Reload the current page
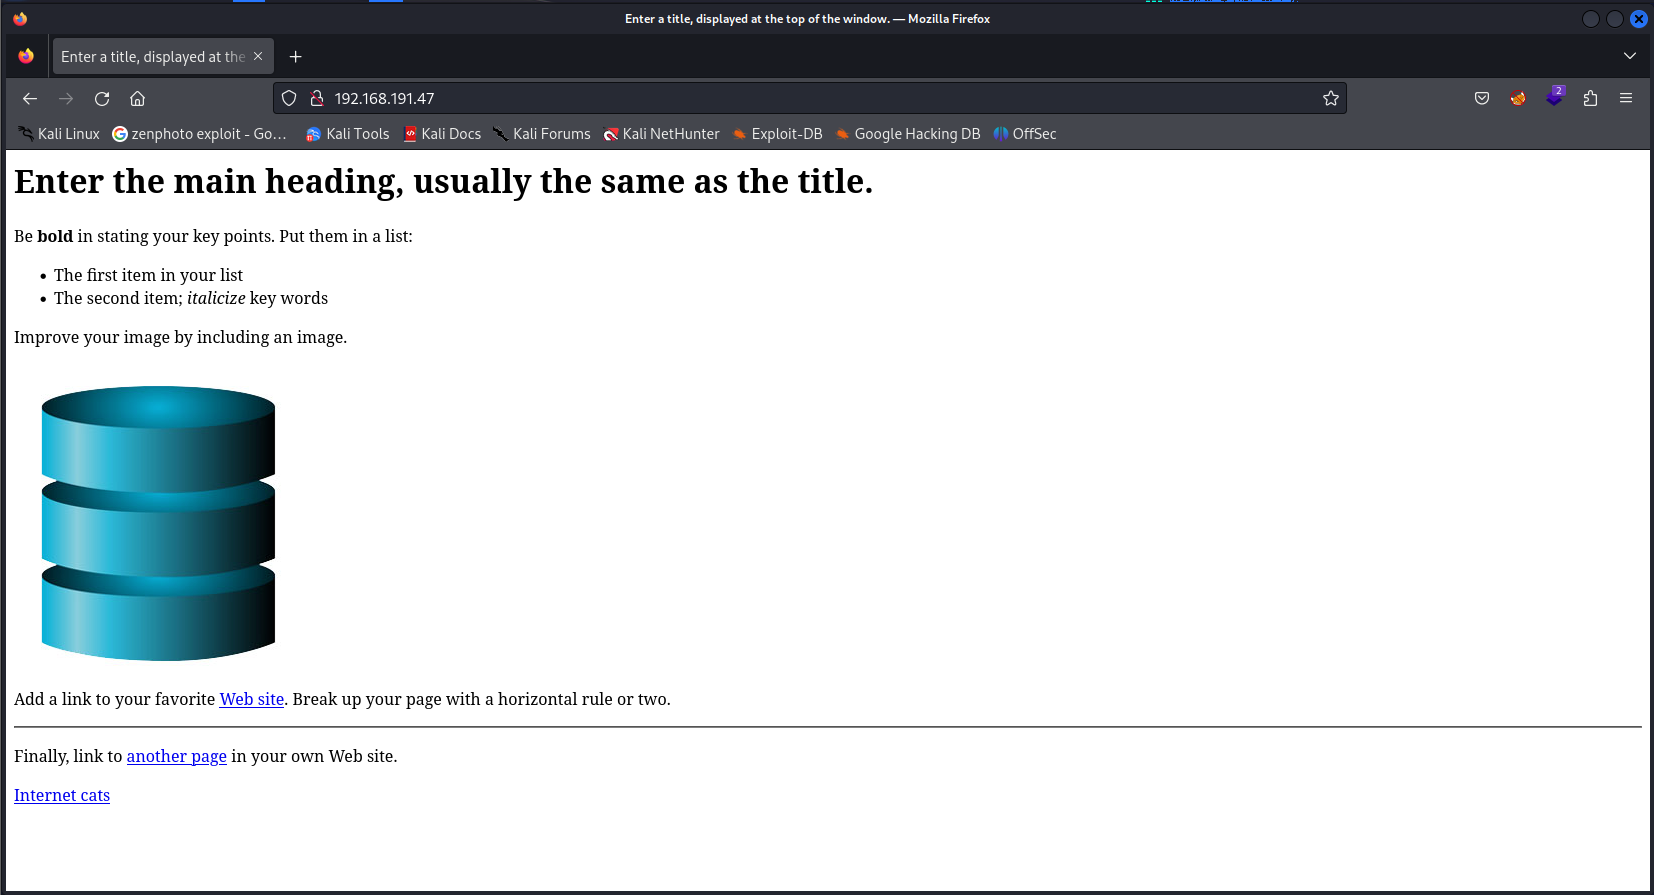 tap(102, 98)
